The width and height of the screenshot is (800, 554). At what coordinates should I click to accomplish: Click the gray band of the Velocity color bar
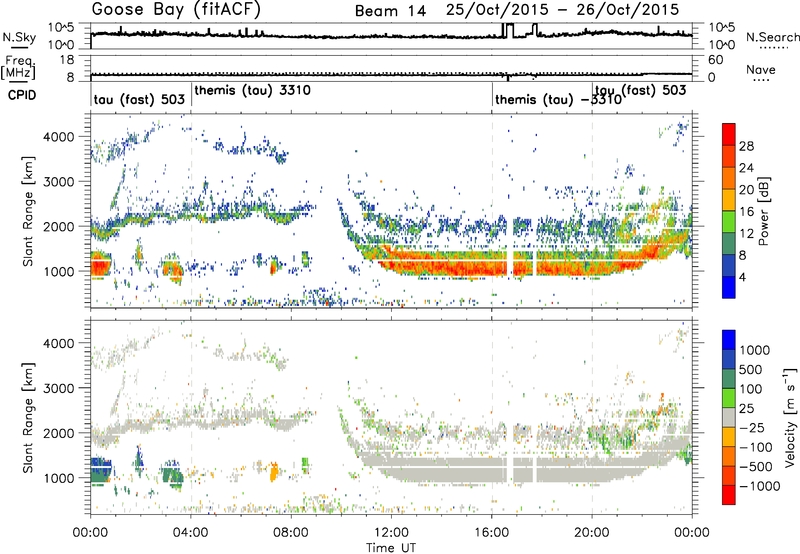(729, 418)
